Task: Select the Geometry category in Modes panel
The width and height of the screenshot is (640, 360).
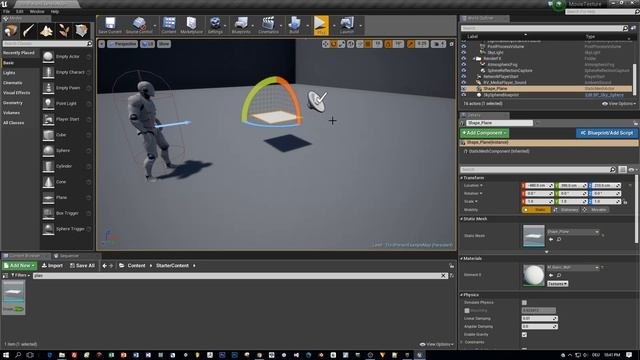Action: coord(13,103)
